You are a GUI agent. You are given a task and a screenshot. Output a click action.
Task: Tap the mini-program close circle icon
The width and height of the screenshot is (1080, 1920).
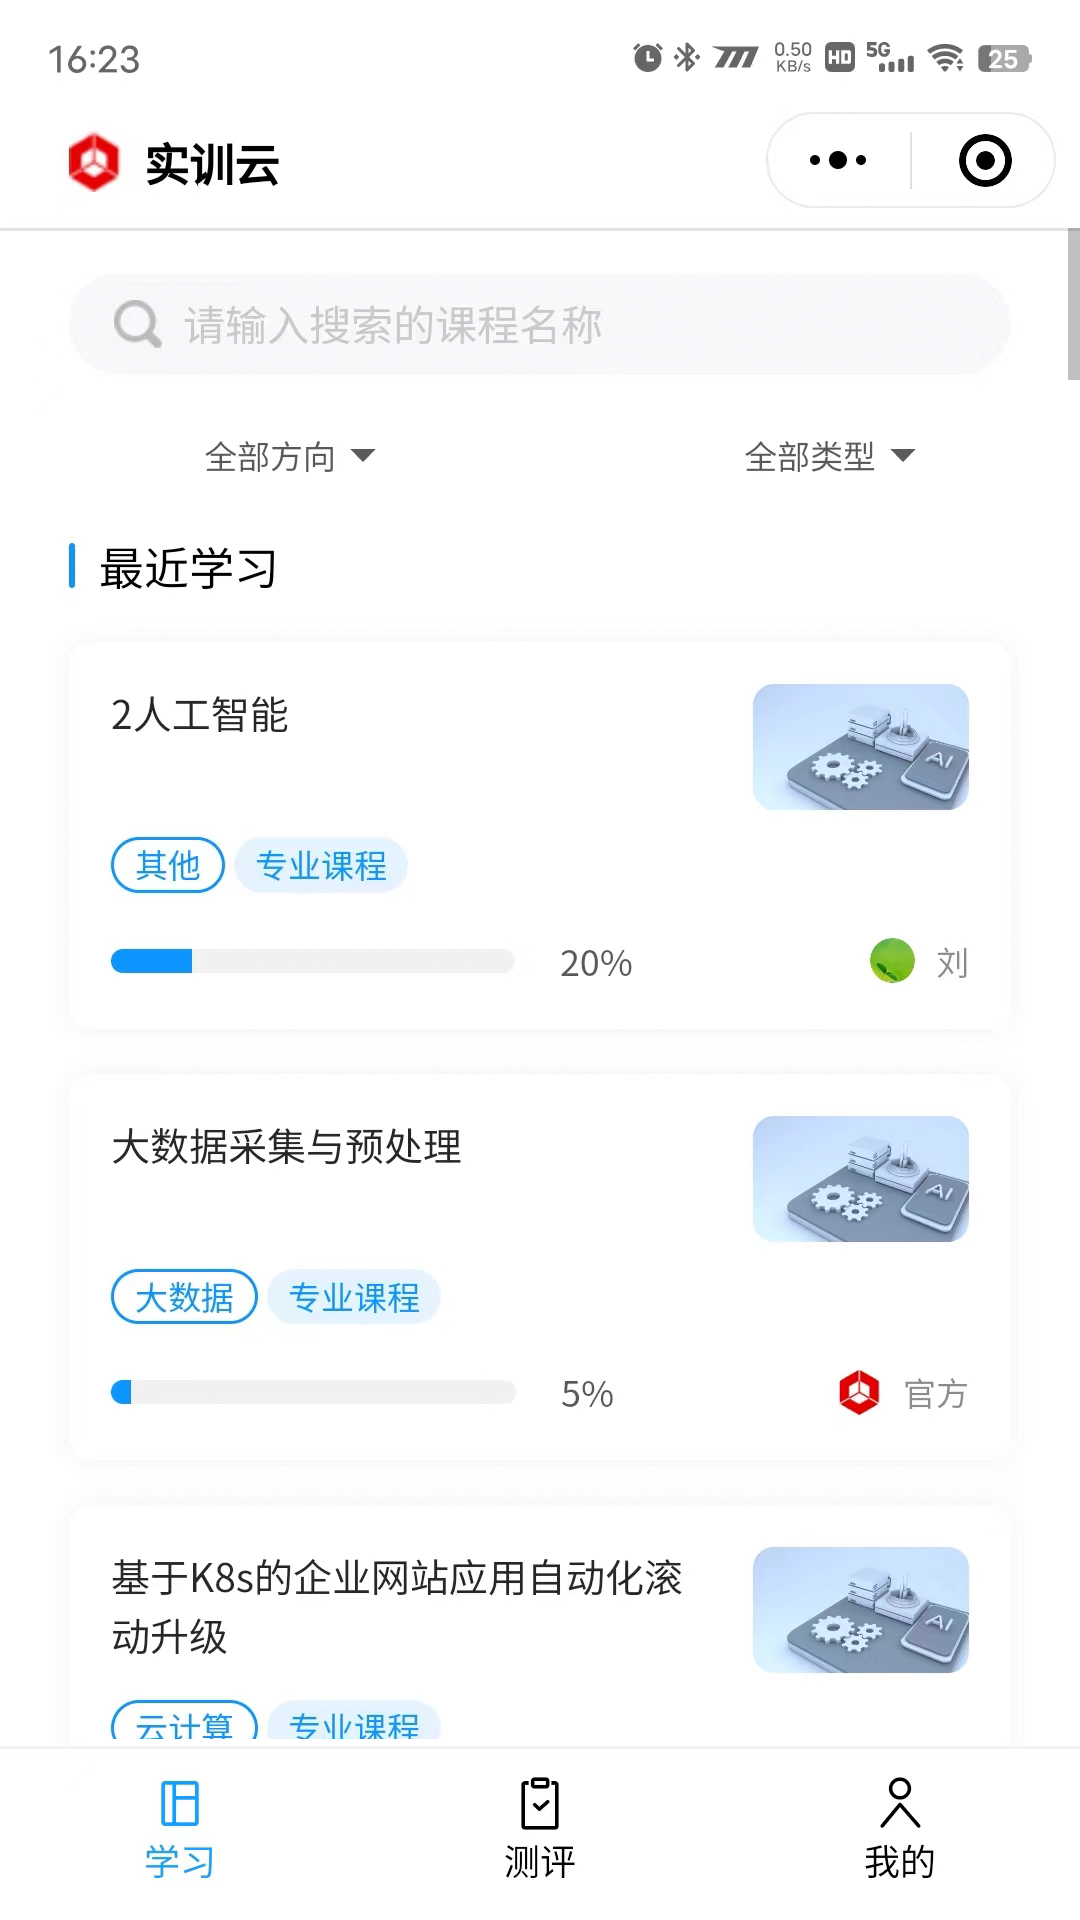coord(985,160)
